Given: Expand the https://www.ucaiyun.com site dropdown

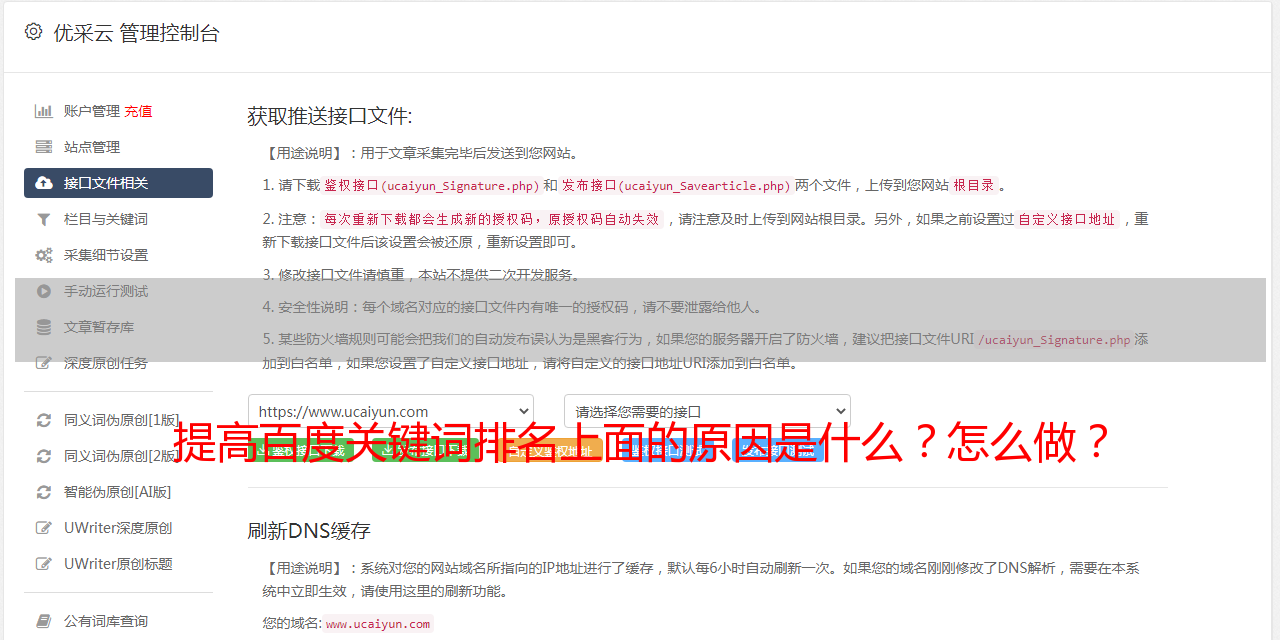Looking at the screenshot, I should [x=391, y=411].
